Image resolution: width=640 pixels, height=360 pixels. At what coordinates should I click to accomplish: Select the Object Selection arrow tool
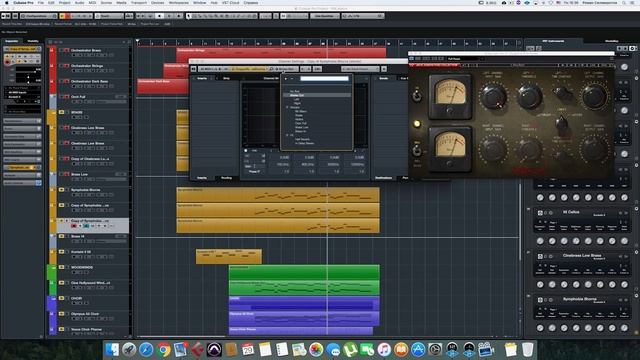pyautogui.click(x=189, y=16)
